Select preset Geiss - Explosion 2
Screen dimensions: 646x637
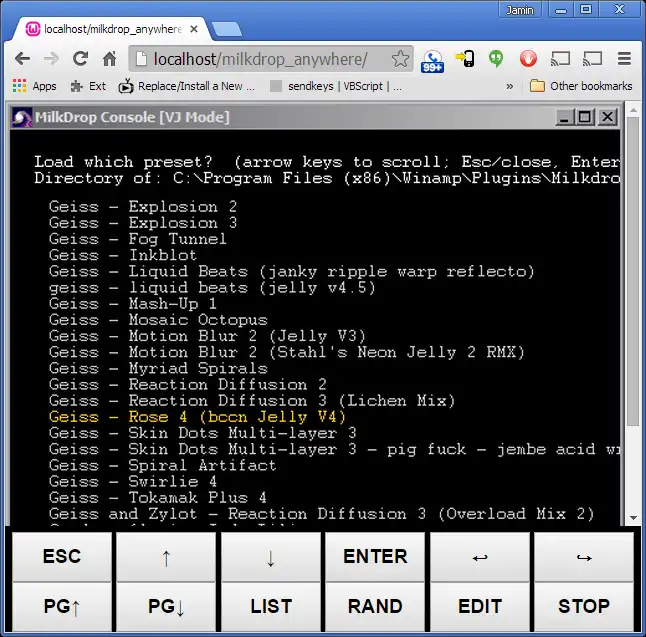143,206
